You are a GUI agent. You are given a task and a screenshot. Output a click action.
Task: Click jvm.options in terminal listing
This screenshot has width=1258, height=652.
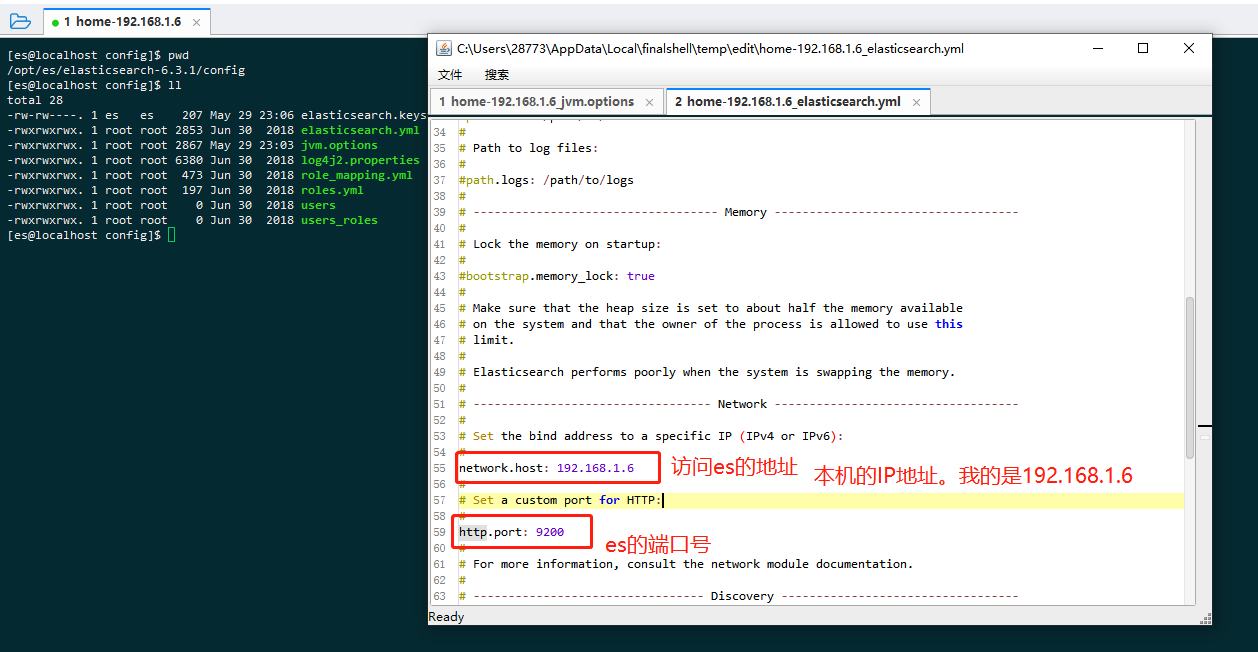(339, 145)
